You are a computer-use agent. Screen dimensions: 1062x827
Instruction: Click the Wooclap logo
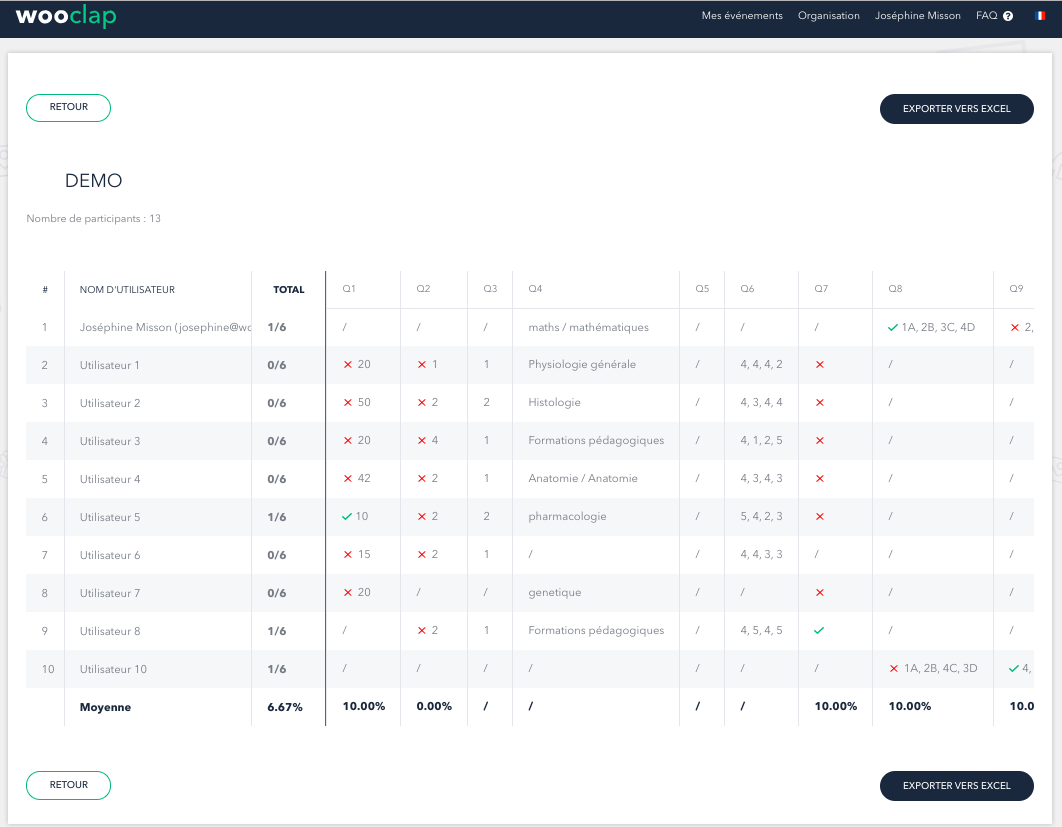[x=66, y=16]
